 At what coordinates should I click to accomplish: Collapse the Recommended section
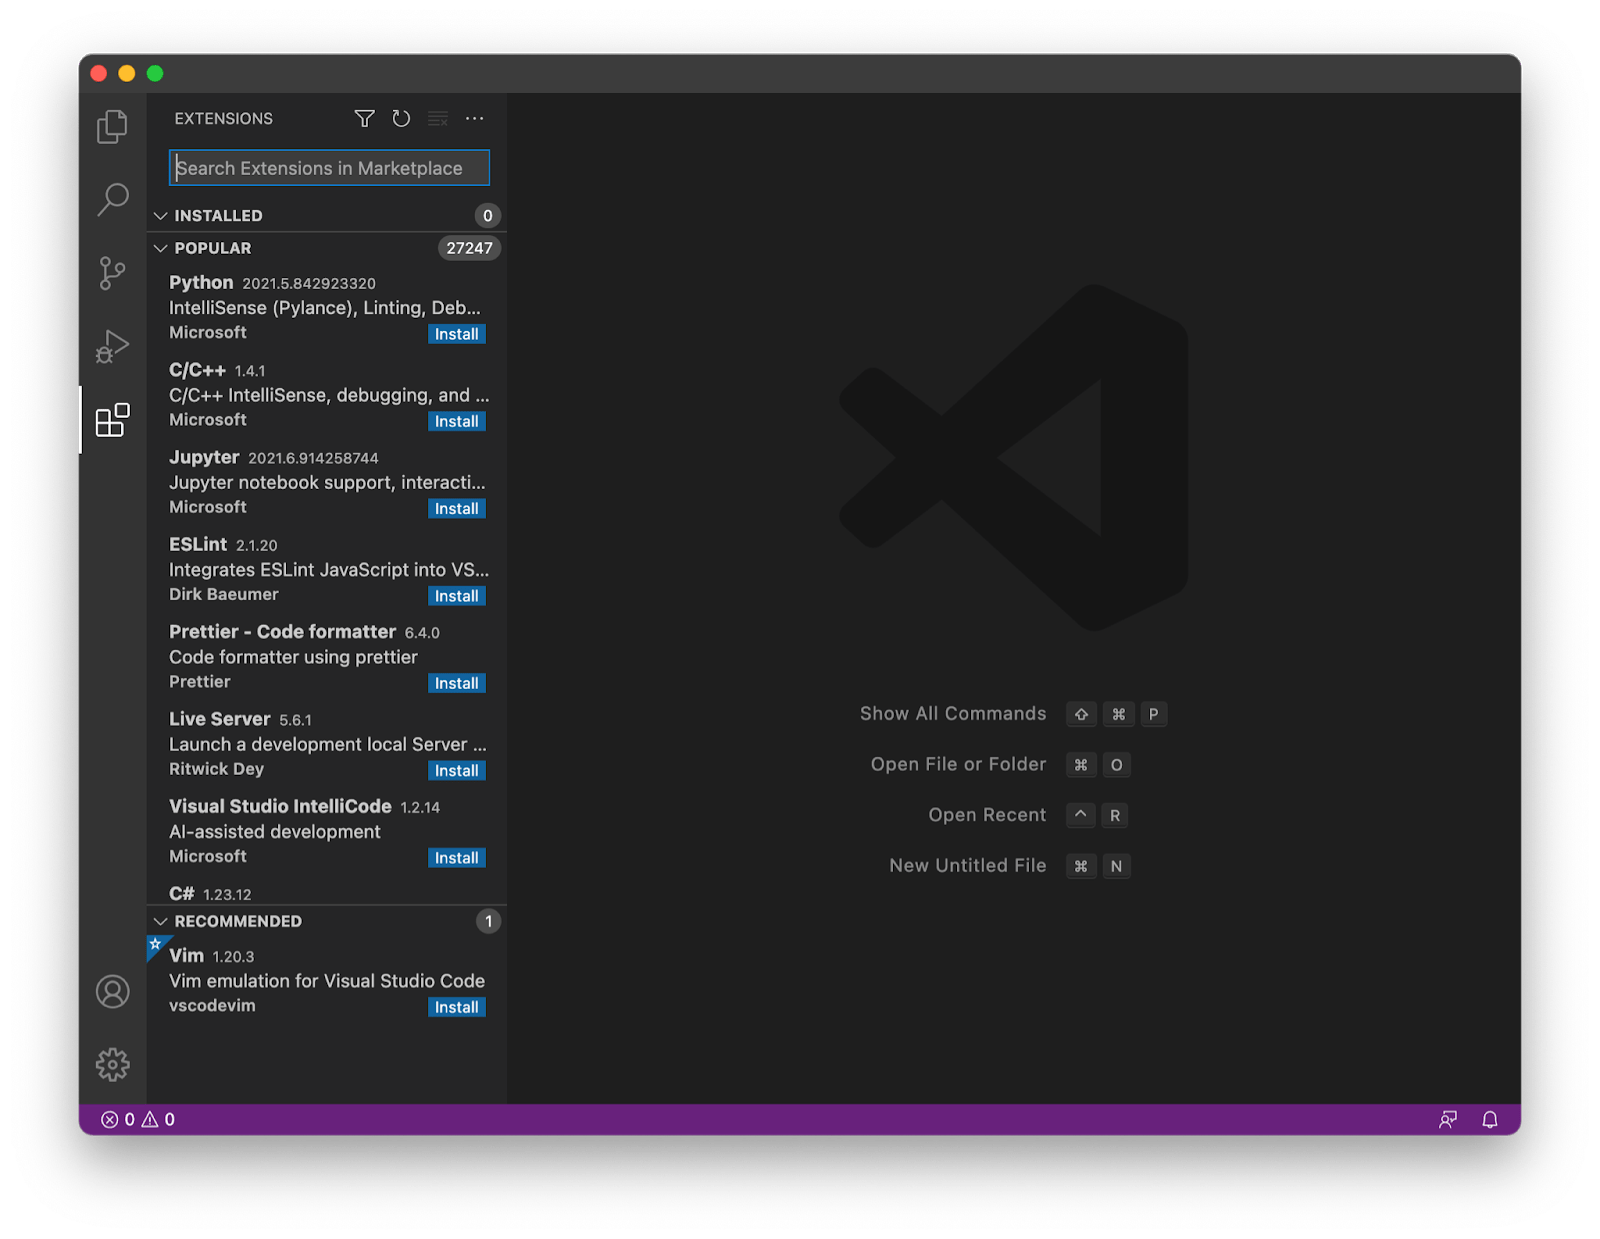327,921
